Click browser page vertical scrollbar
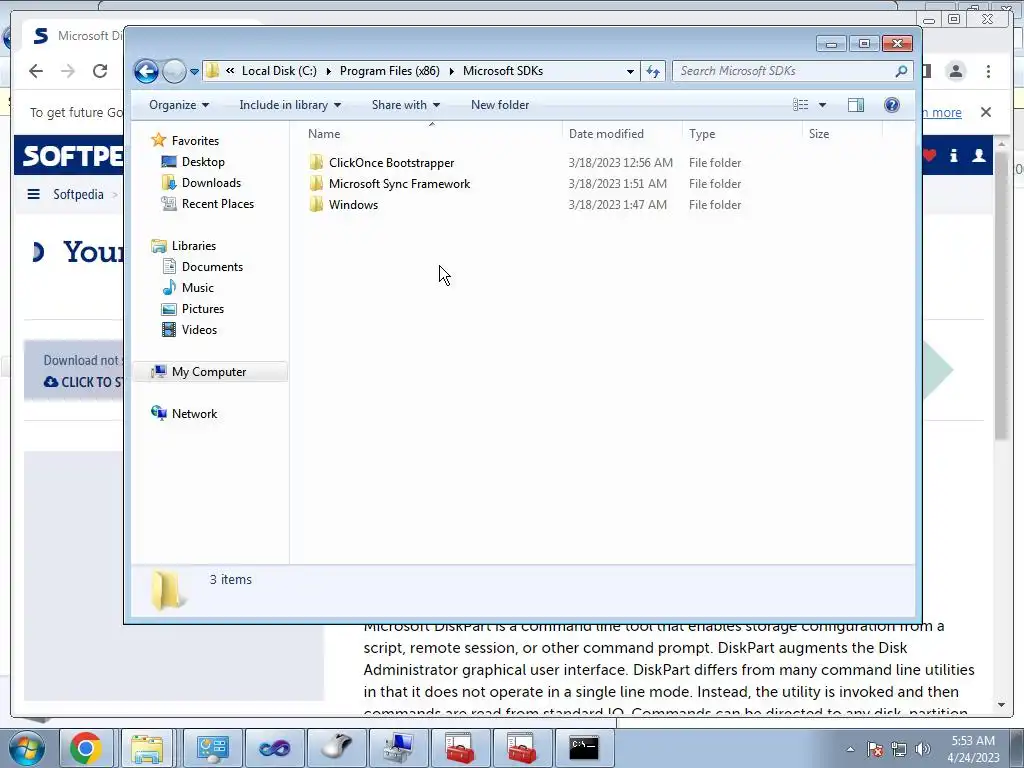 pos(1001,294)
